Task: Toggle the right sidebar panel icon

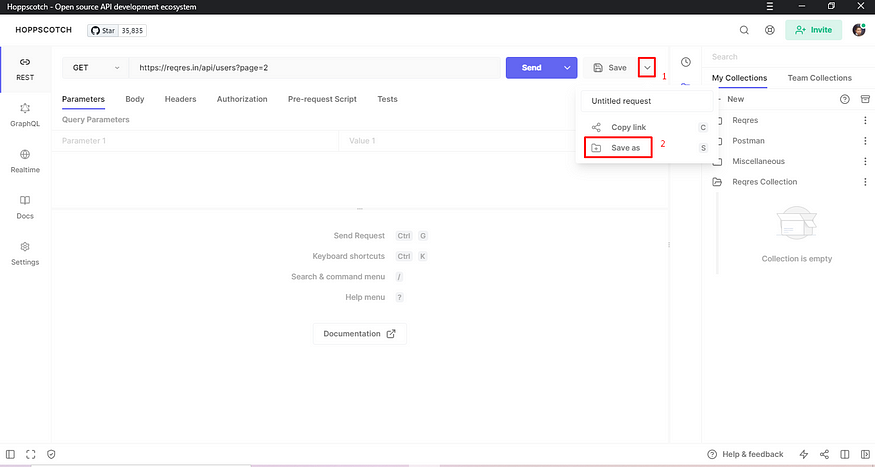Action: [x=865, y=454]
